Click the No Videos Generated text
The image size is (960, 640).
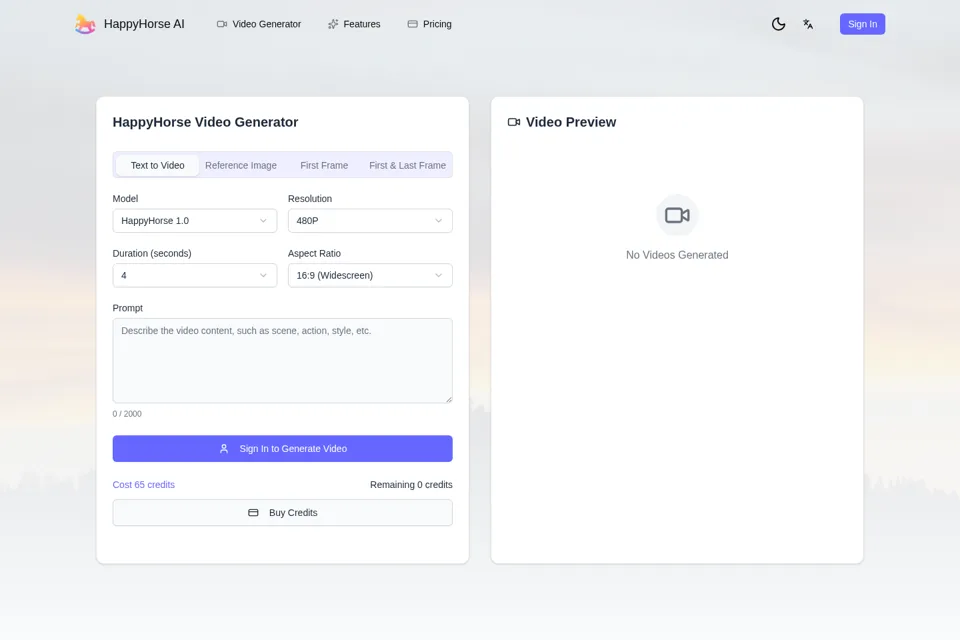point(677,255)
